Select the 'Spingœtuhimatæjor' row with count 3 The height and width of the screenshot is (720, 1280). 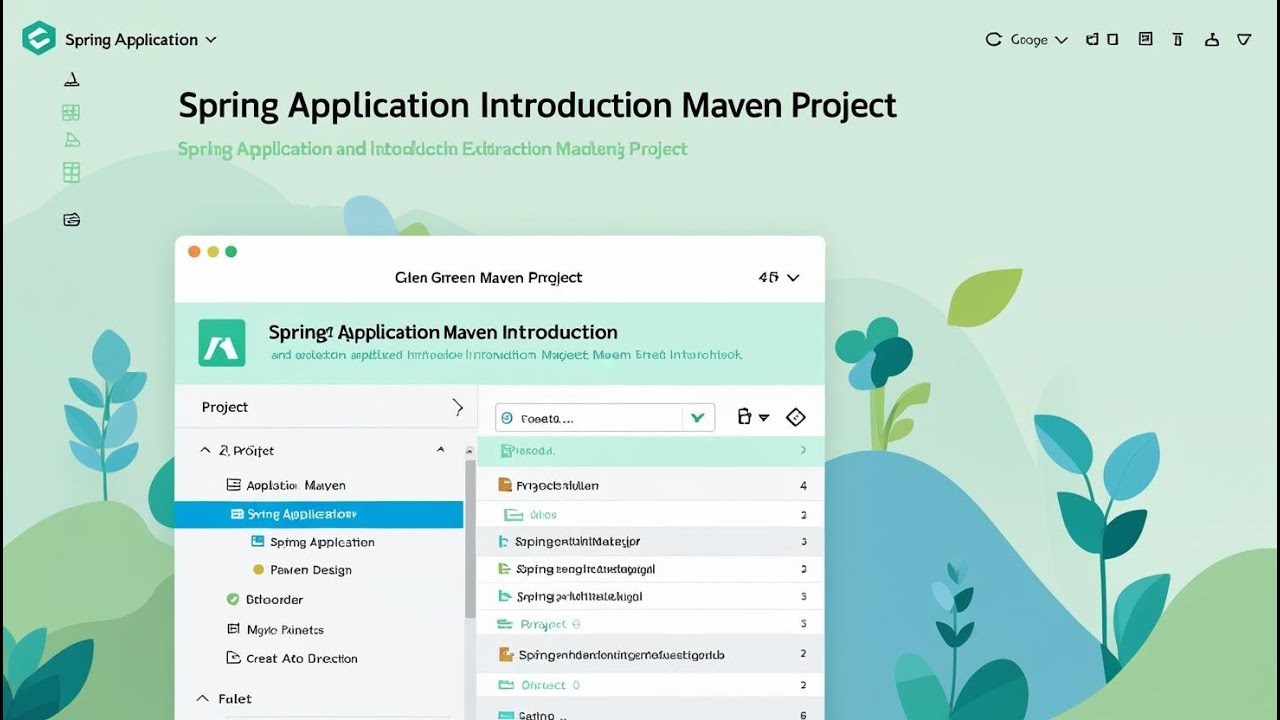[x=650, y=541]
